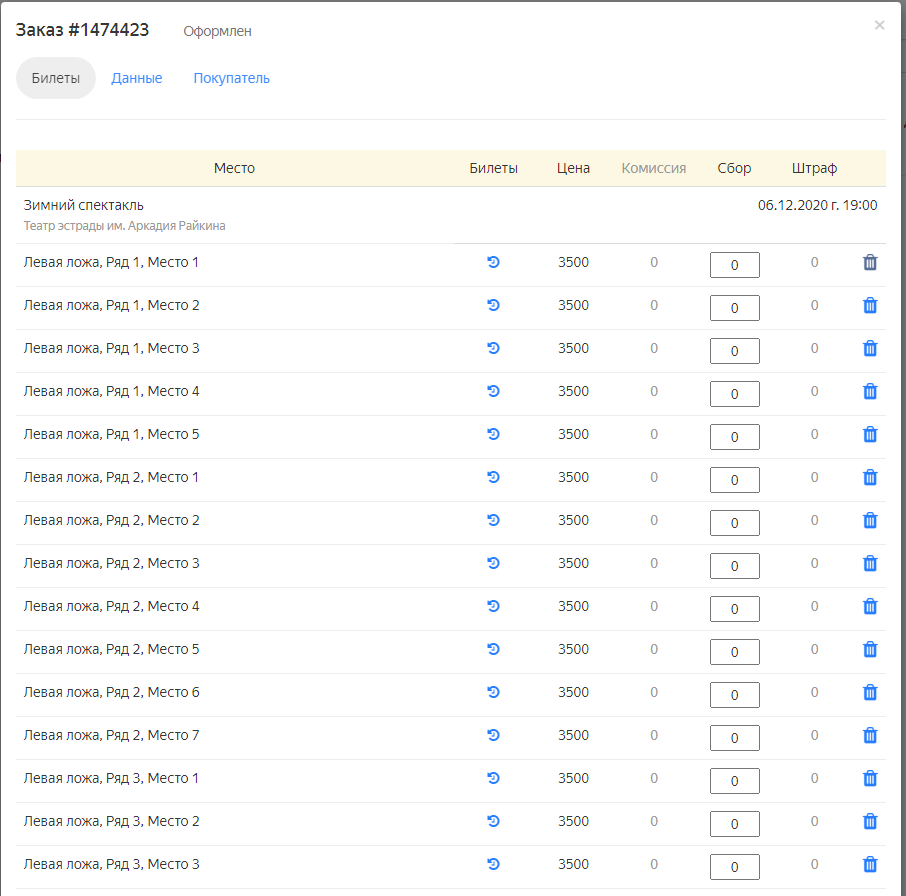906x896 pixels.
Task: Remove ticket Ряд 2 Место 5 via trash icon
Action: [x=870, y=649]
